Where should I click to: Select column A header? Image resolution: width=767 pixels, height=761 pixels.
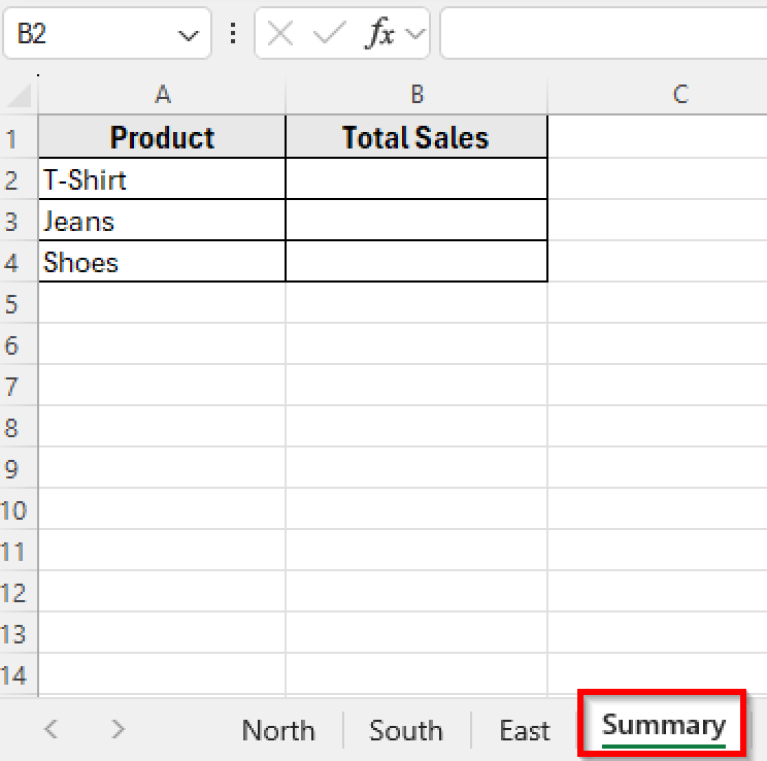pos(162,95)
